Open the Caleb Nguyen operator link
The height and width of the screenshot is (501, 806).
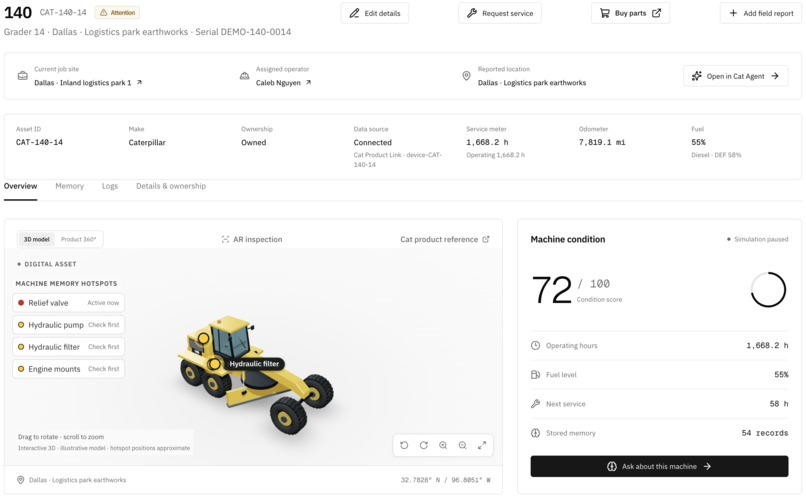[283, 83]
